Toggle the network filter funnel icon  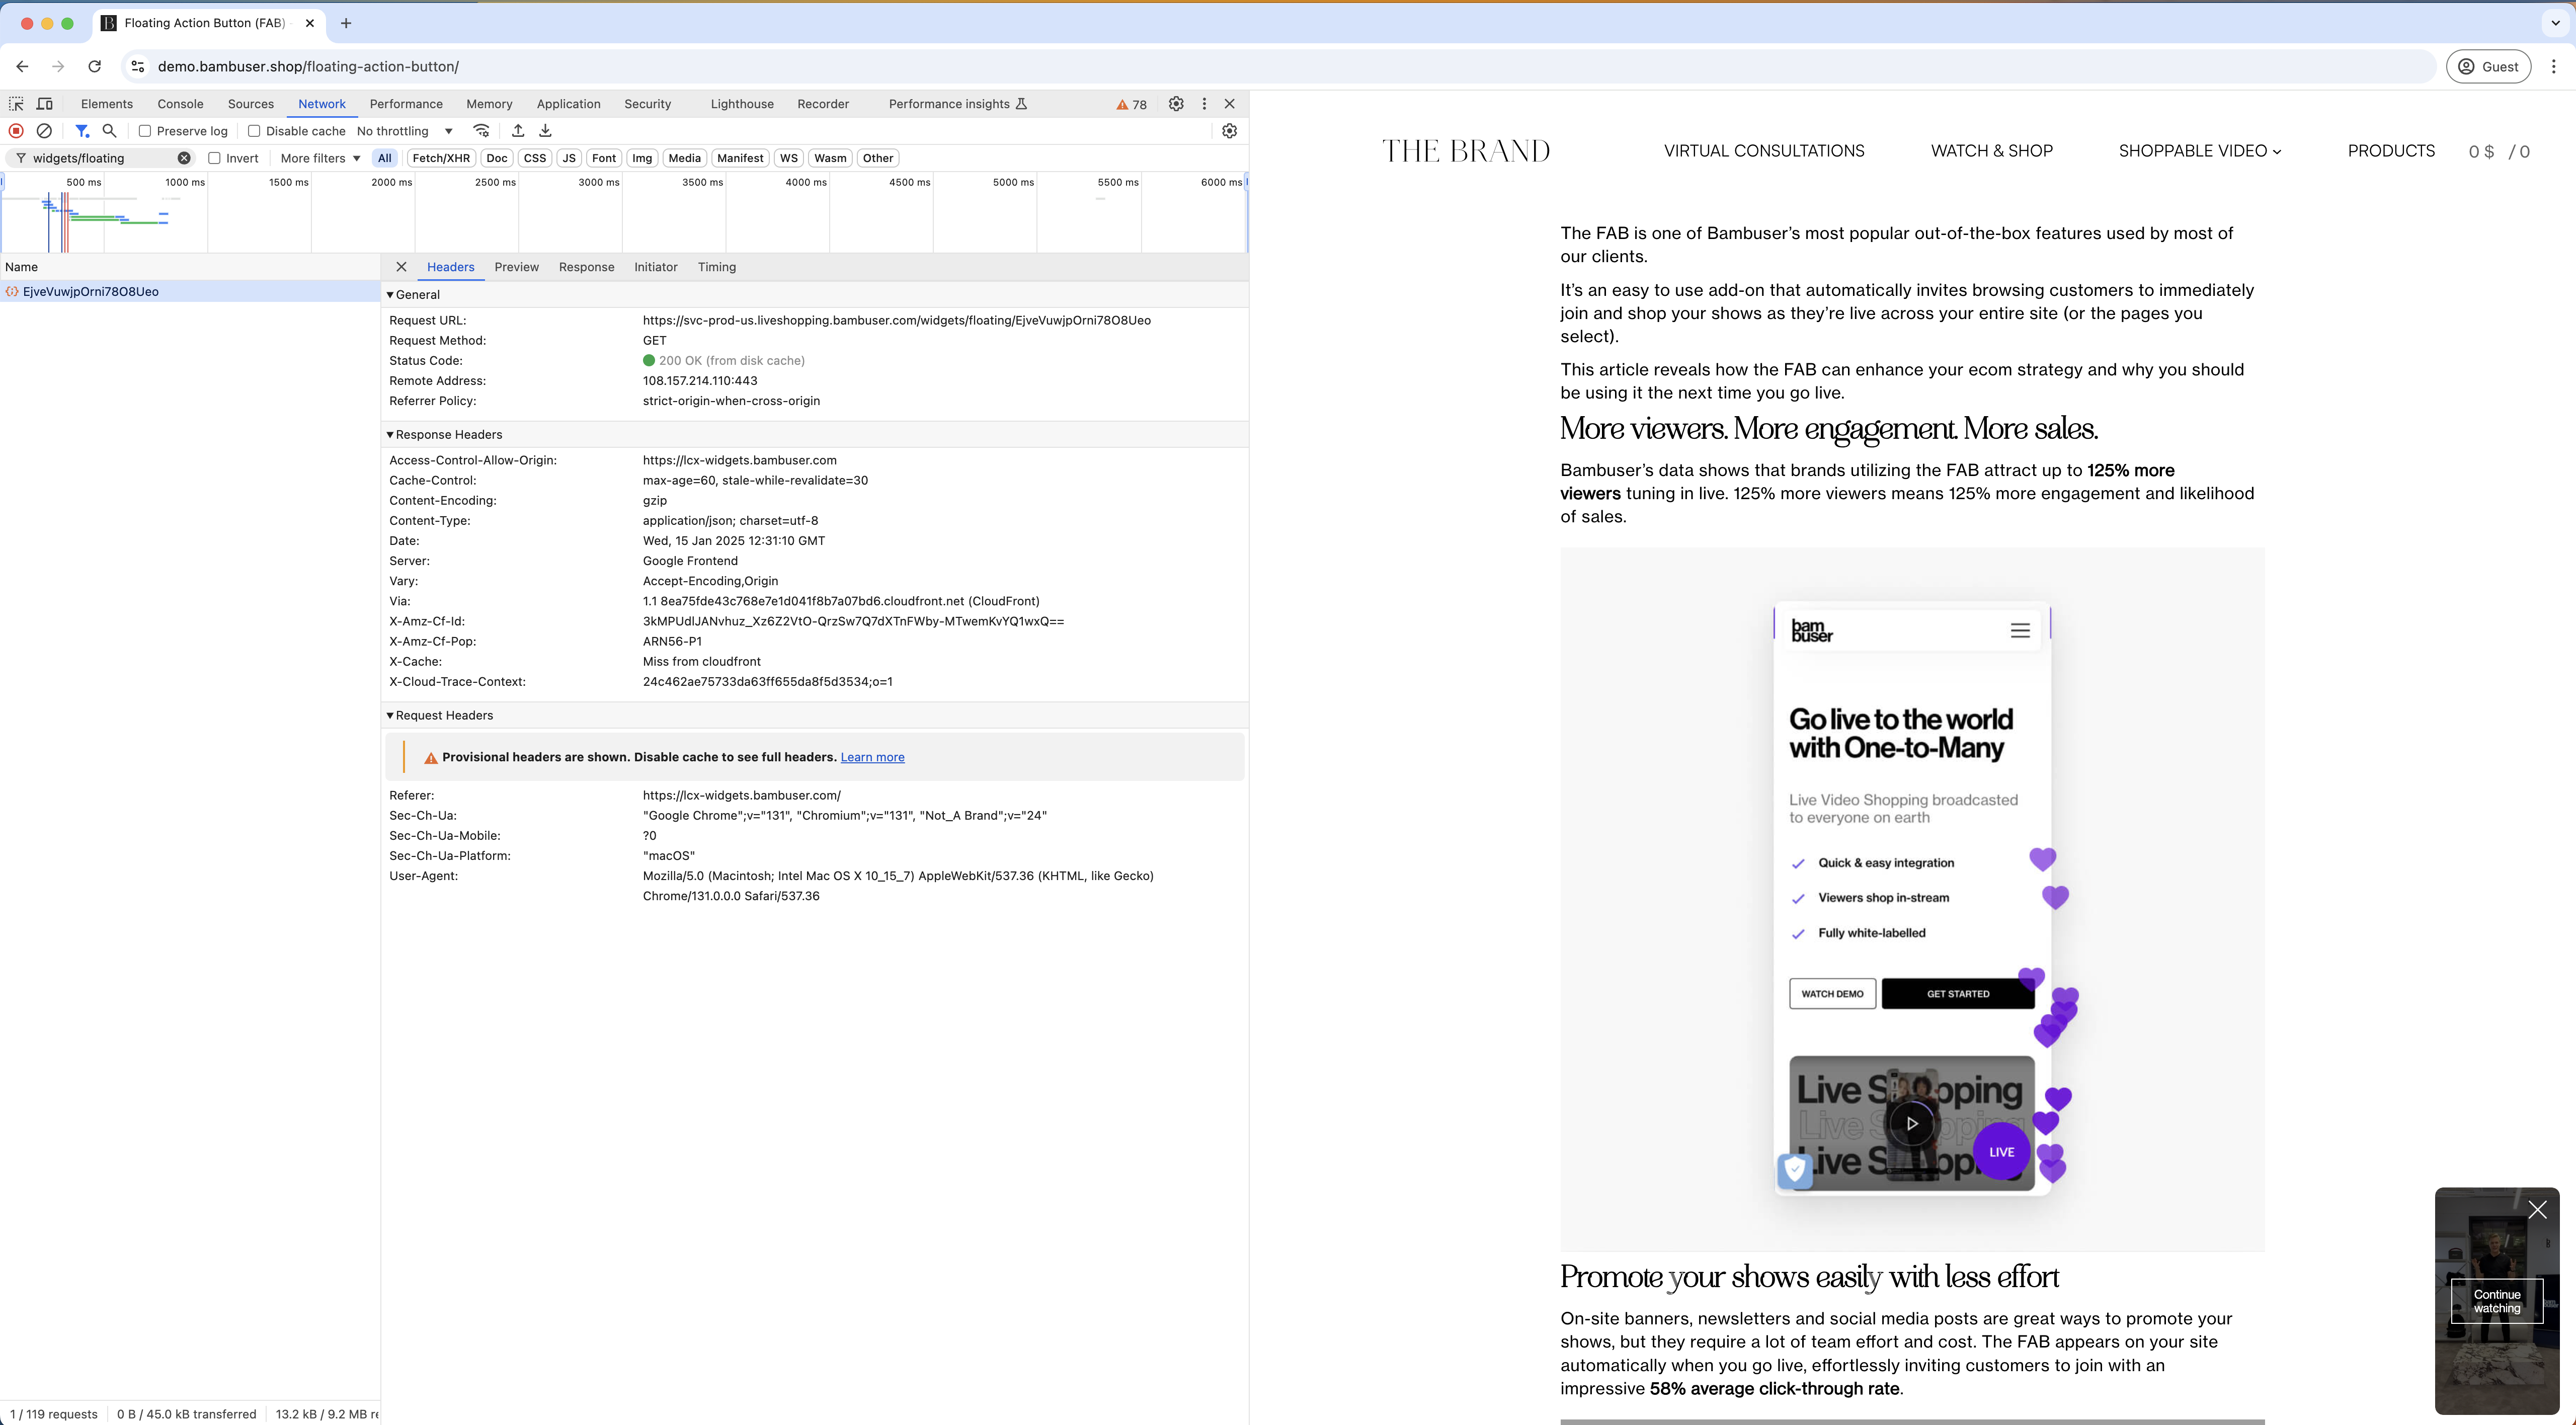coord(82,131)
